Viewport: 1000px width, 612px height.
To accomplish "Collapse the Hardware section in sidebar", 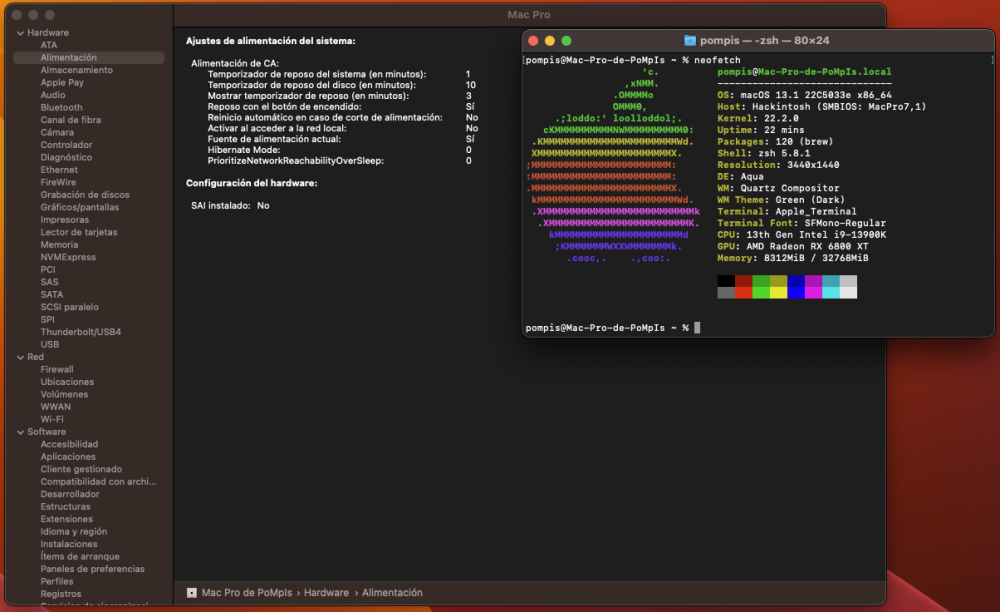I will click(x=20, y=33).
